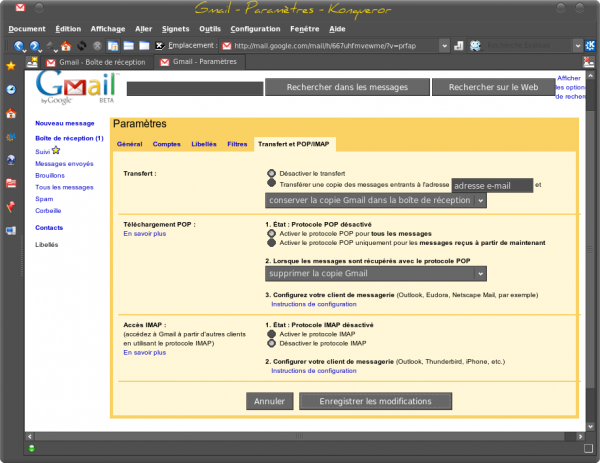Click the blue M gear sidebar icon
The image size is (600, 463).
point(11,137)
